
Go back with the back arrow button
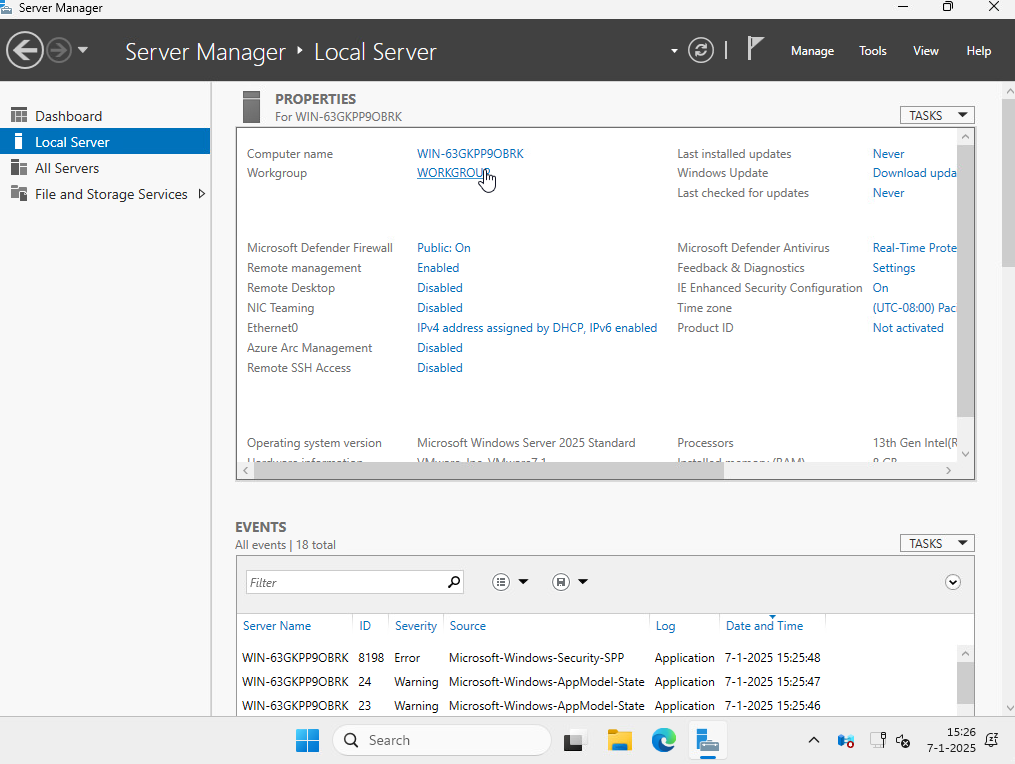tap(25, 51)
